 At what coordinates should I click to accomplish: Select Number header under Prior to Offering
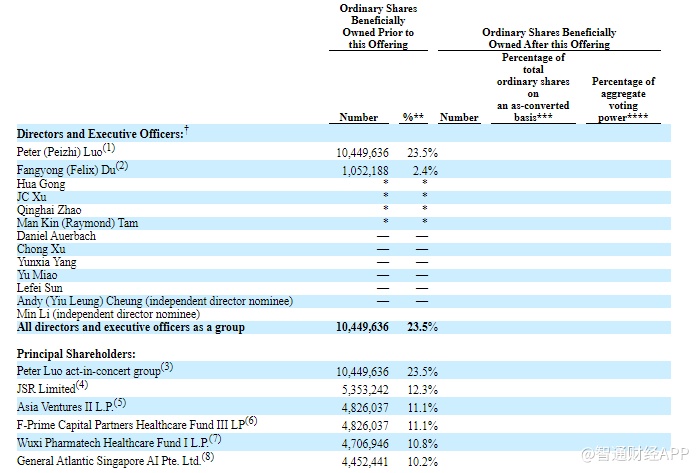pyautogui.click(x=358, y=117)
